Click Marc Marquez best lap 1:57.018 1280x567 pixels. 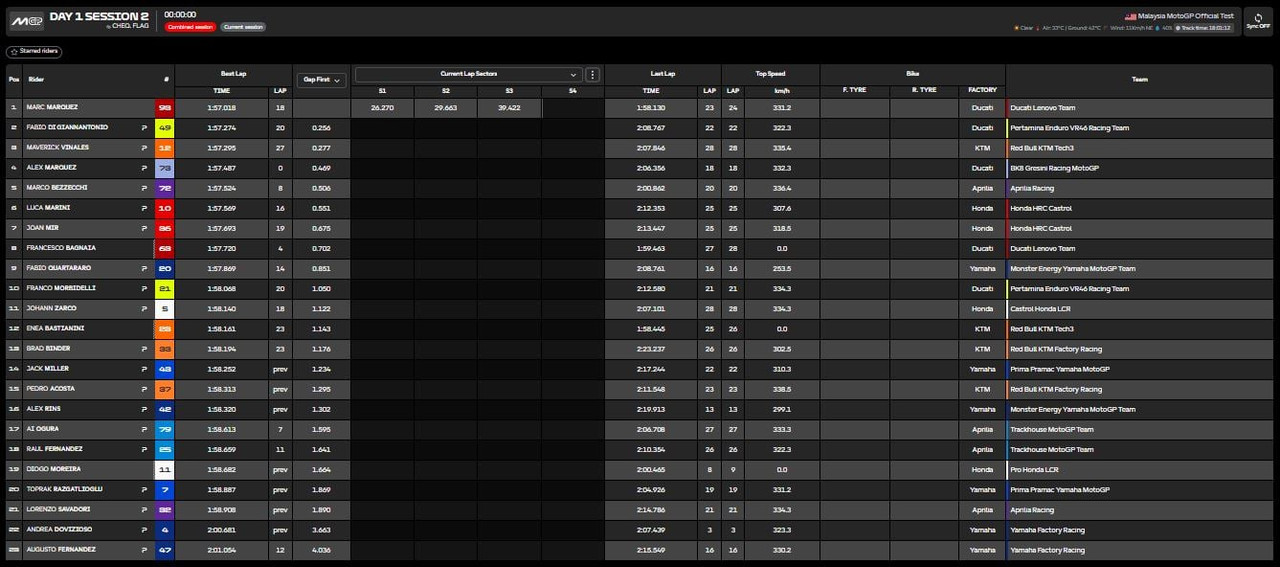point(222,107)
